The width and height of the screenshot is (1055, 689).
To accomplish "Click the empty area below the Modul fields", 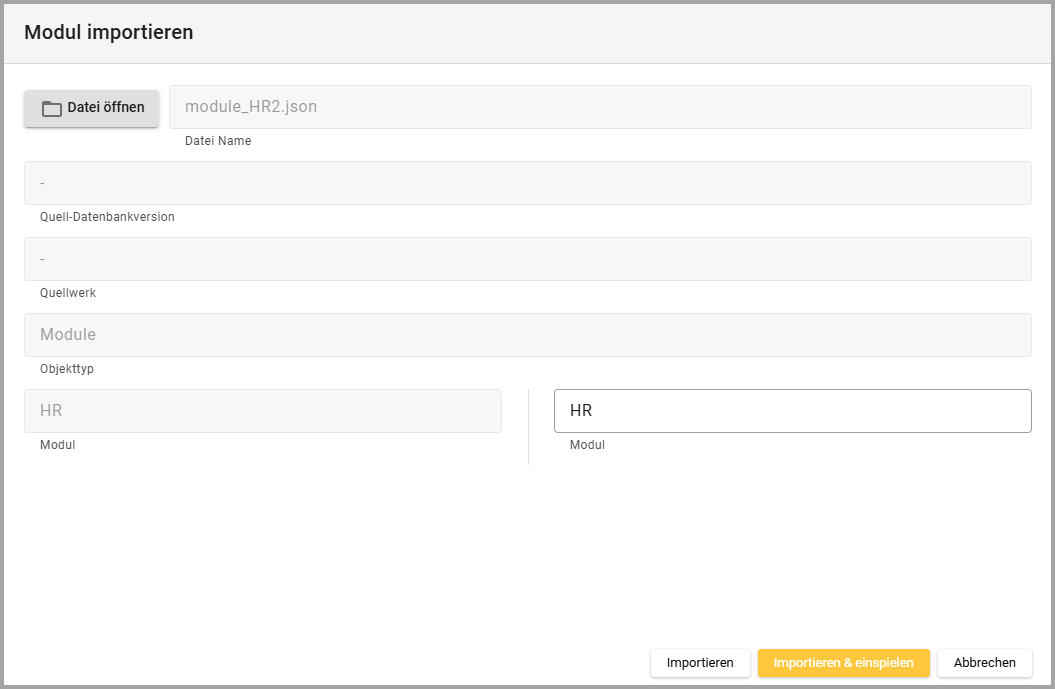I will coord(527,550).
